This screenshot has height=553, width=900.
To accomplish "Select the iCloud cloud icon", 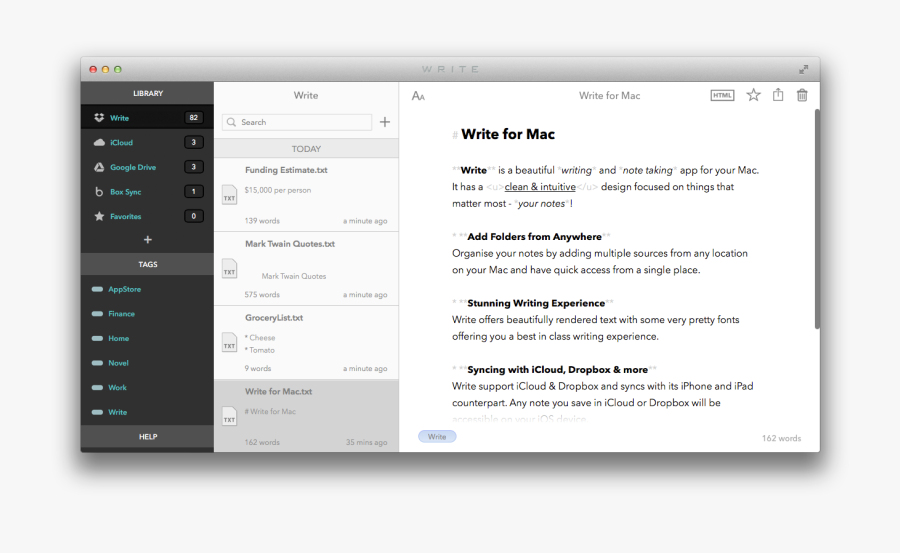I will click(99, 142).
